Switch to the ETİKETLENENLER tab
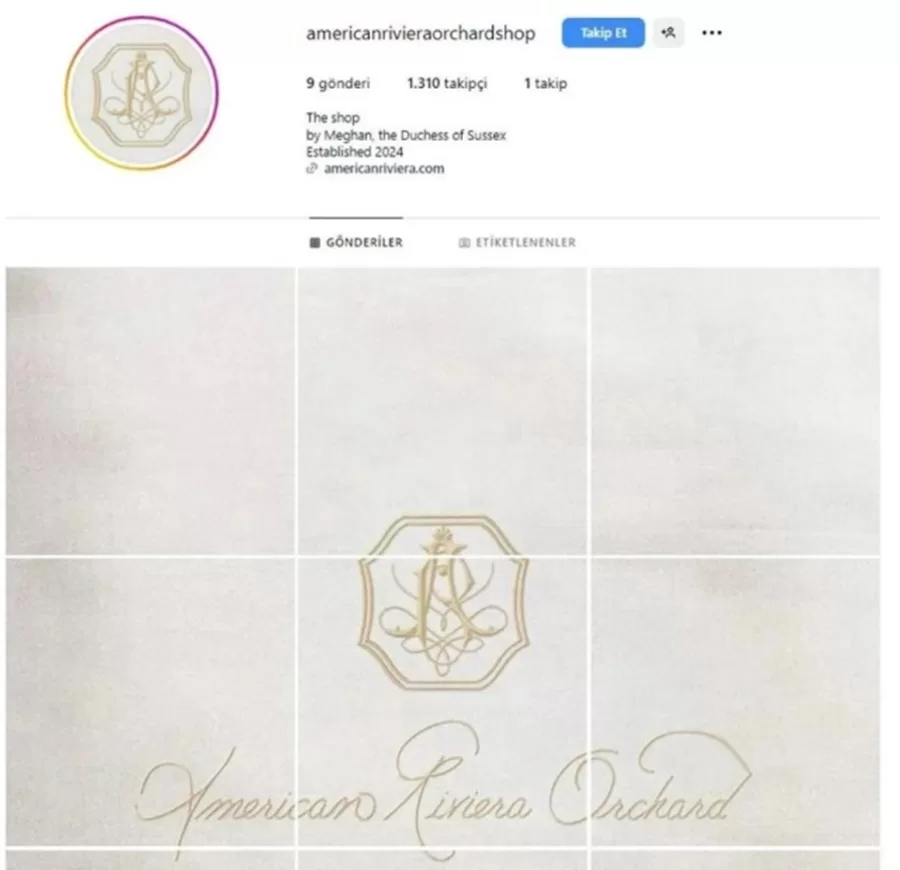The image size is (900, 870). tap(517, 242)
